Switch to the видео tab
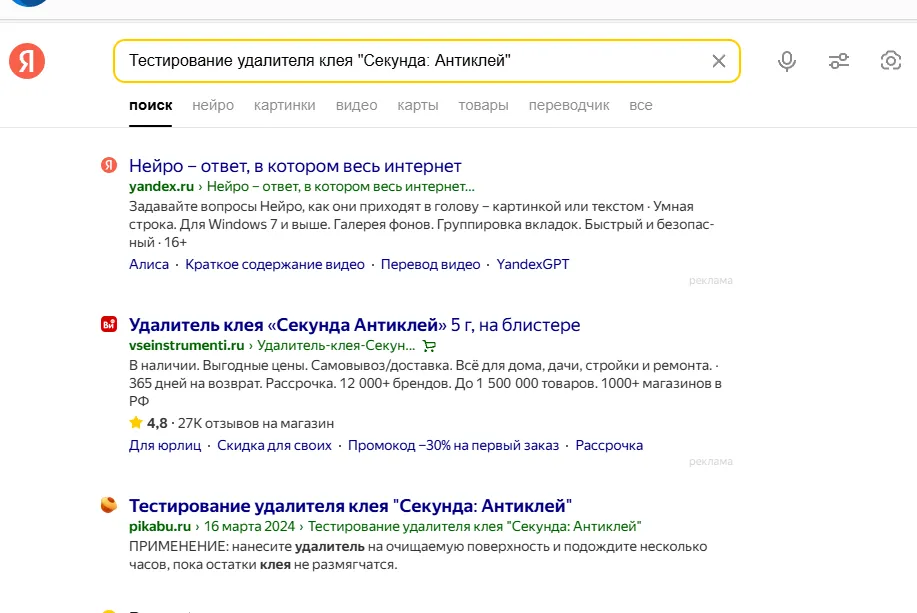Screen dimensions: 917x613 356,106
